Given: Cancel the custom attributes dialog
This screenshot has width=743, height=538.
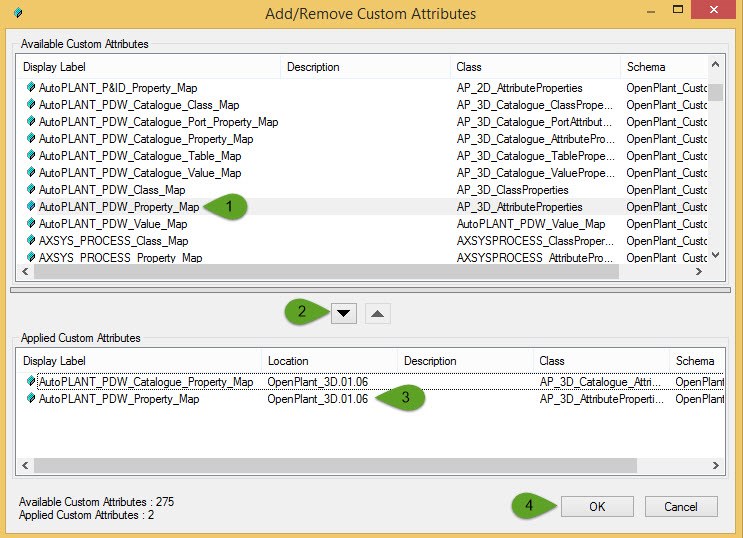Looking at the screenshot, I should tap(681, 507).
